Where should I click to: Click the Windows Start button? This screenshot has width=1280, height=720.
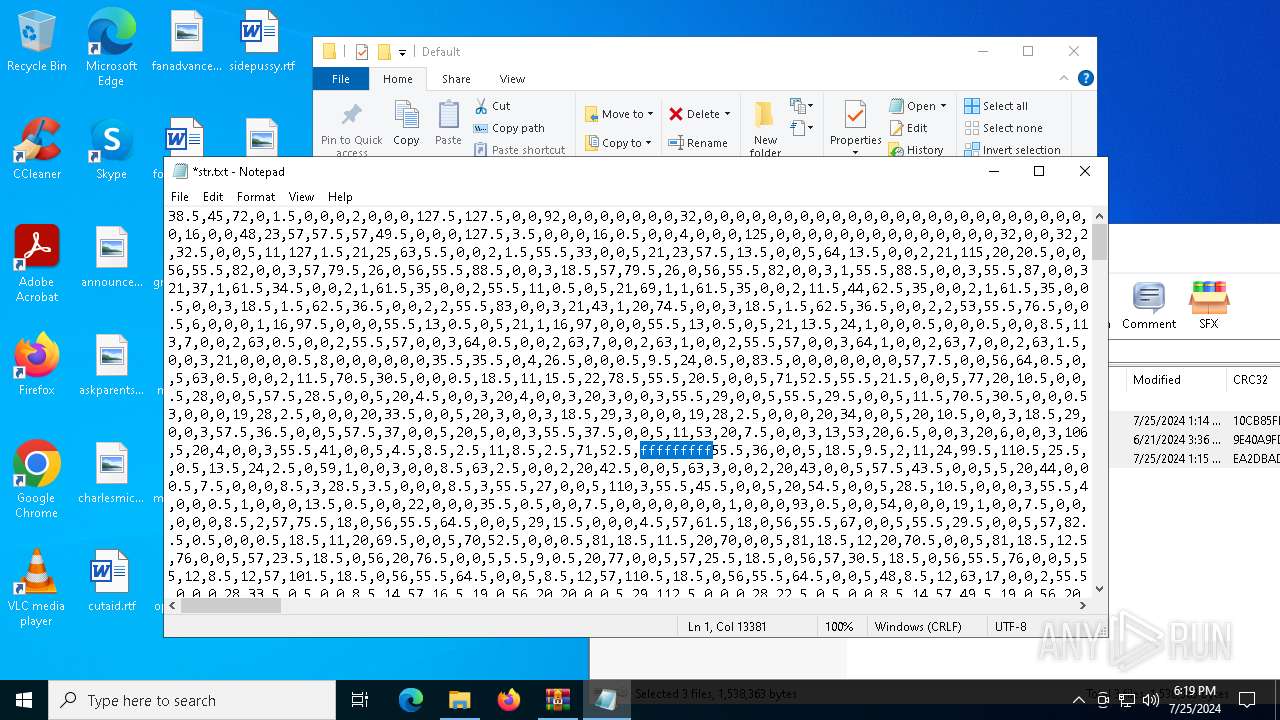pos(24,700)
